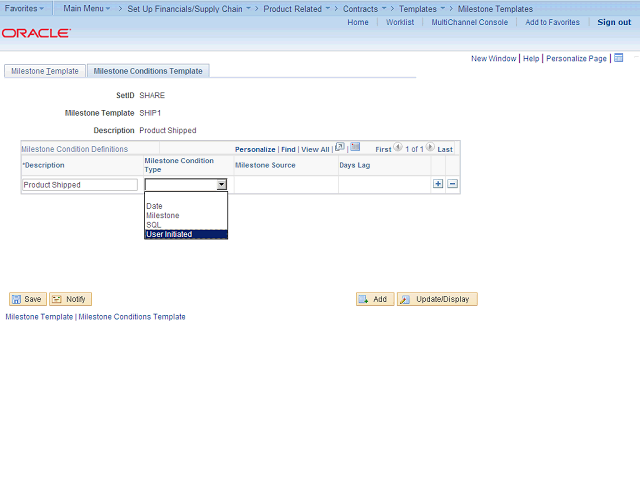This screenshot has width=640, height=480.
Task: Open the Help link
Action: pyautogui.click(x=531, y=58)
